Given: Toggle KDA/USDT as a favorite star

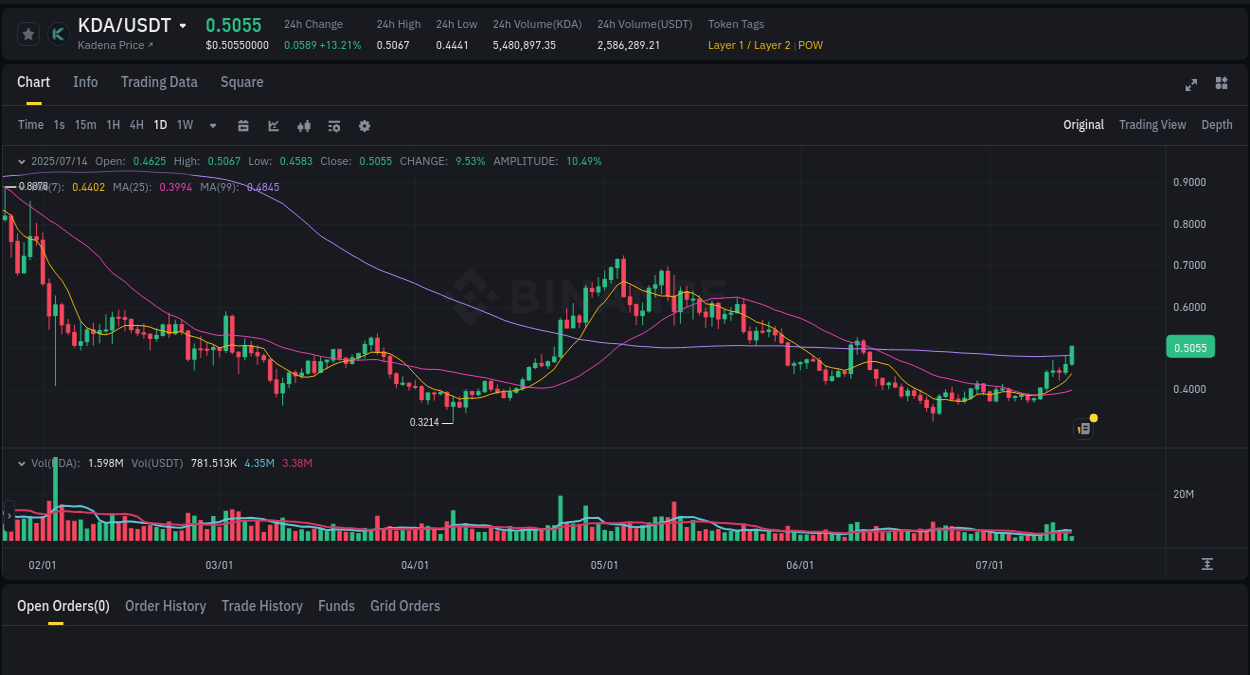Looking at the screenshot, I should pos(28,33).
